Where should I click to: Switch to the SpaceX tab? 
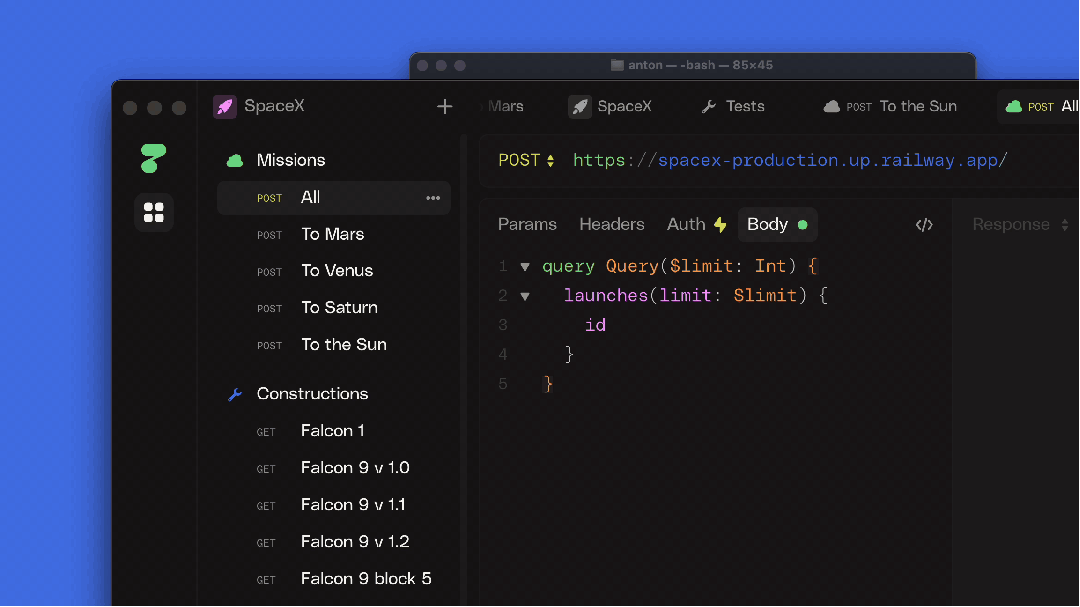[x=610, y=106]
